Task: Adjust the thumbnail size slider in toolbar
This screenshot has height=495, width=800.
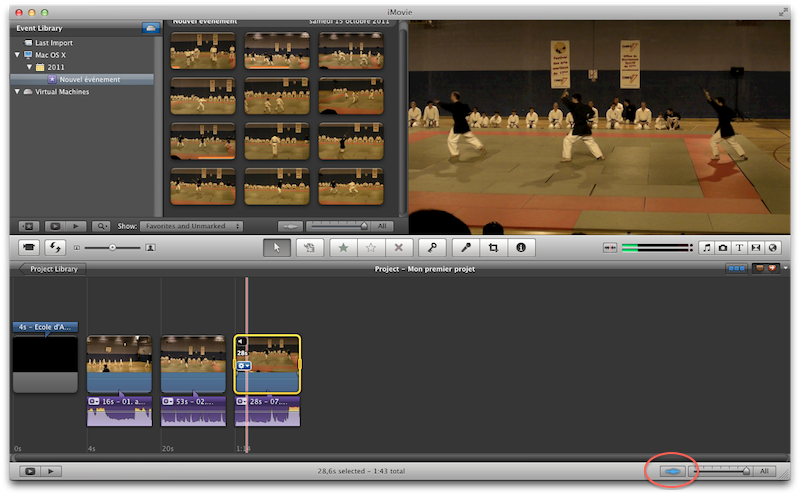Action: (x=112, y=248)
